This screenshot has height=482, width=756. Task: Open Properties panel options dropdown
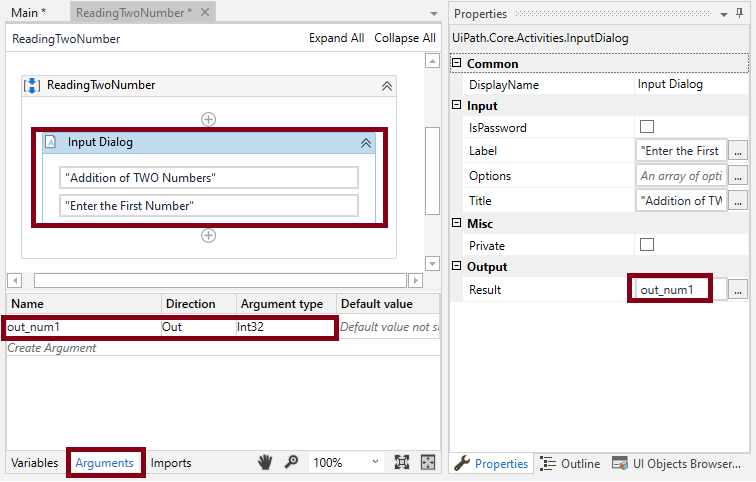[x=724, y=14]
